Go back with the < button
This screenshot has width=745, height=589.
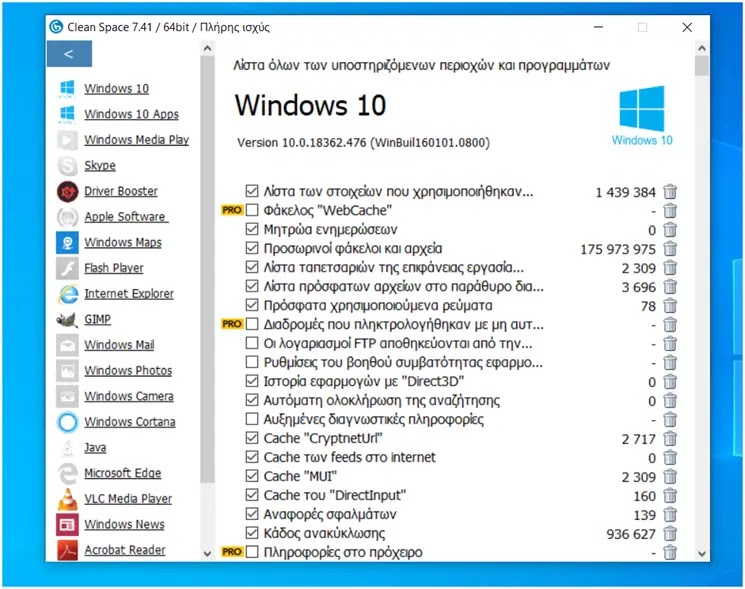[x=69, y=54]
